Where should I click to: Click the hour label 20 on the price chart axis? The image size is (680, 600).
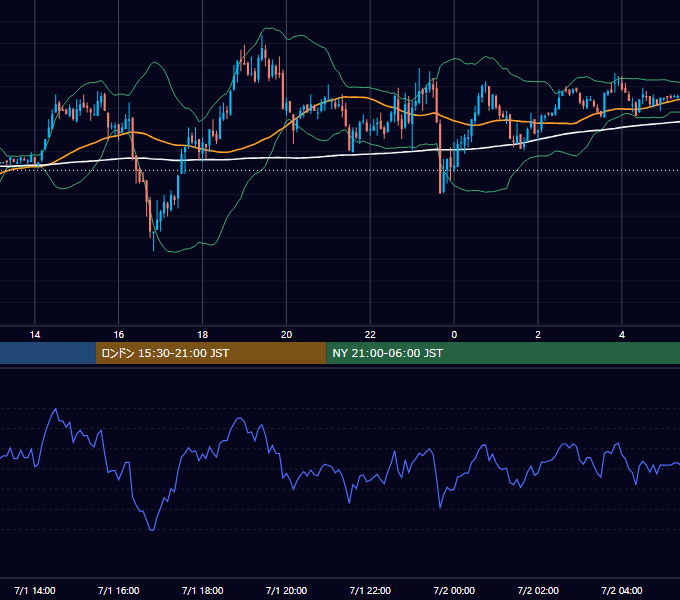(x=286, y=335)
